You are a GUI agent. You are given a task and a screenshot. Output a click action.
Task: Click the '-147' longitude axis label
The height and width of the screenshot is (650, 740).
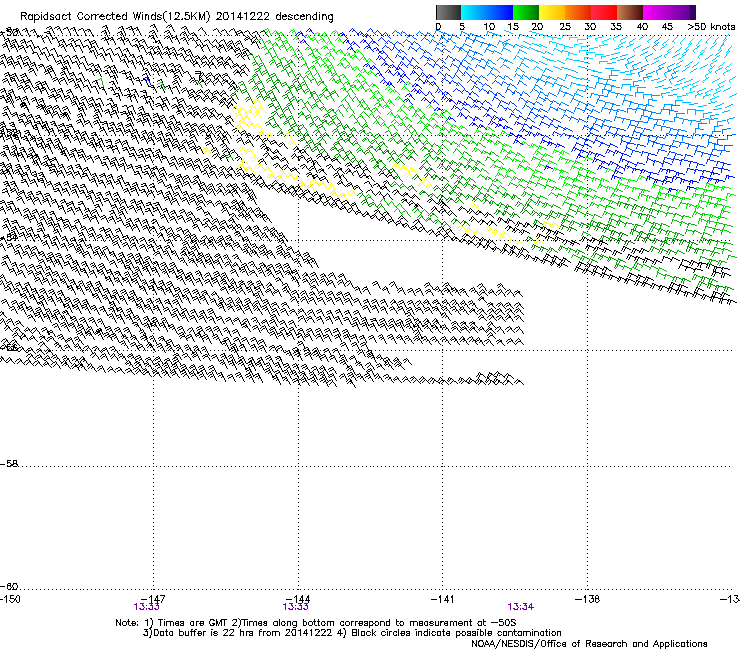click(153, 599)
